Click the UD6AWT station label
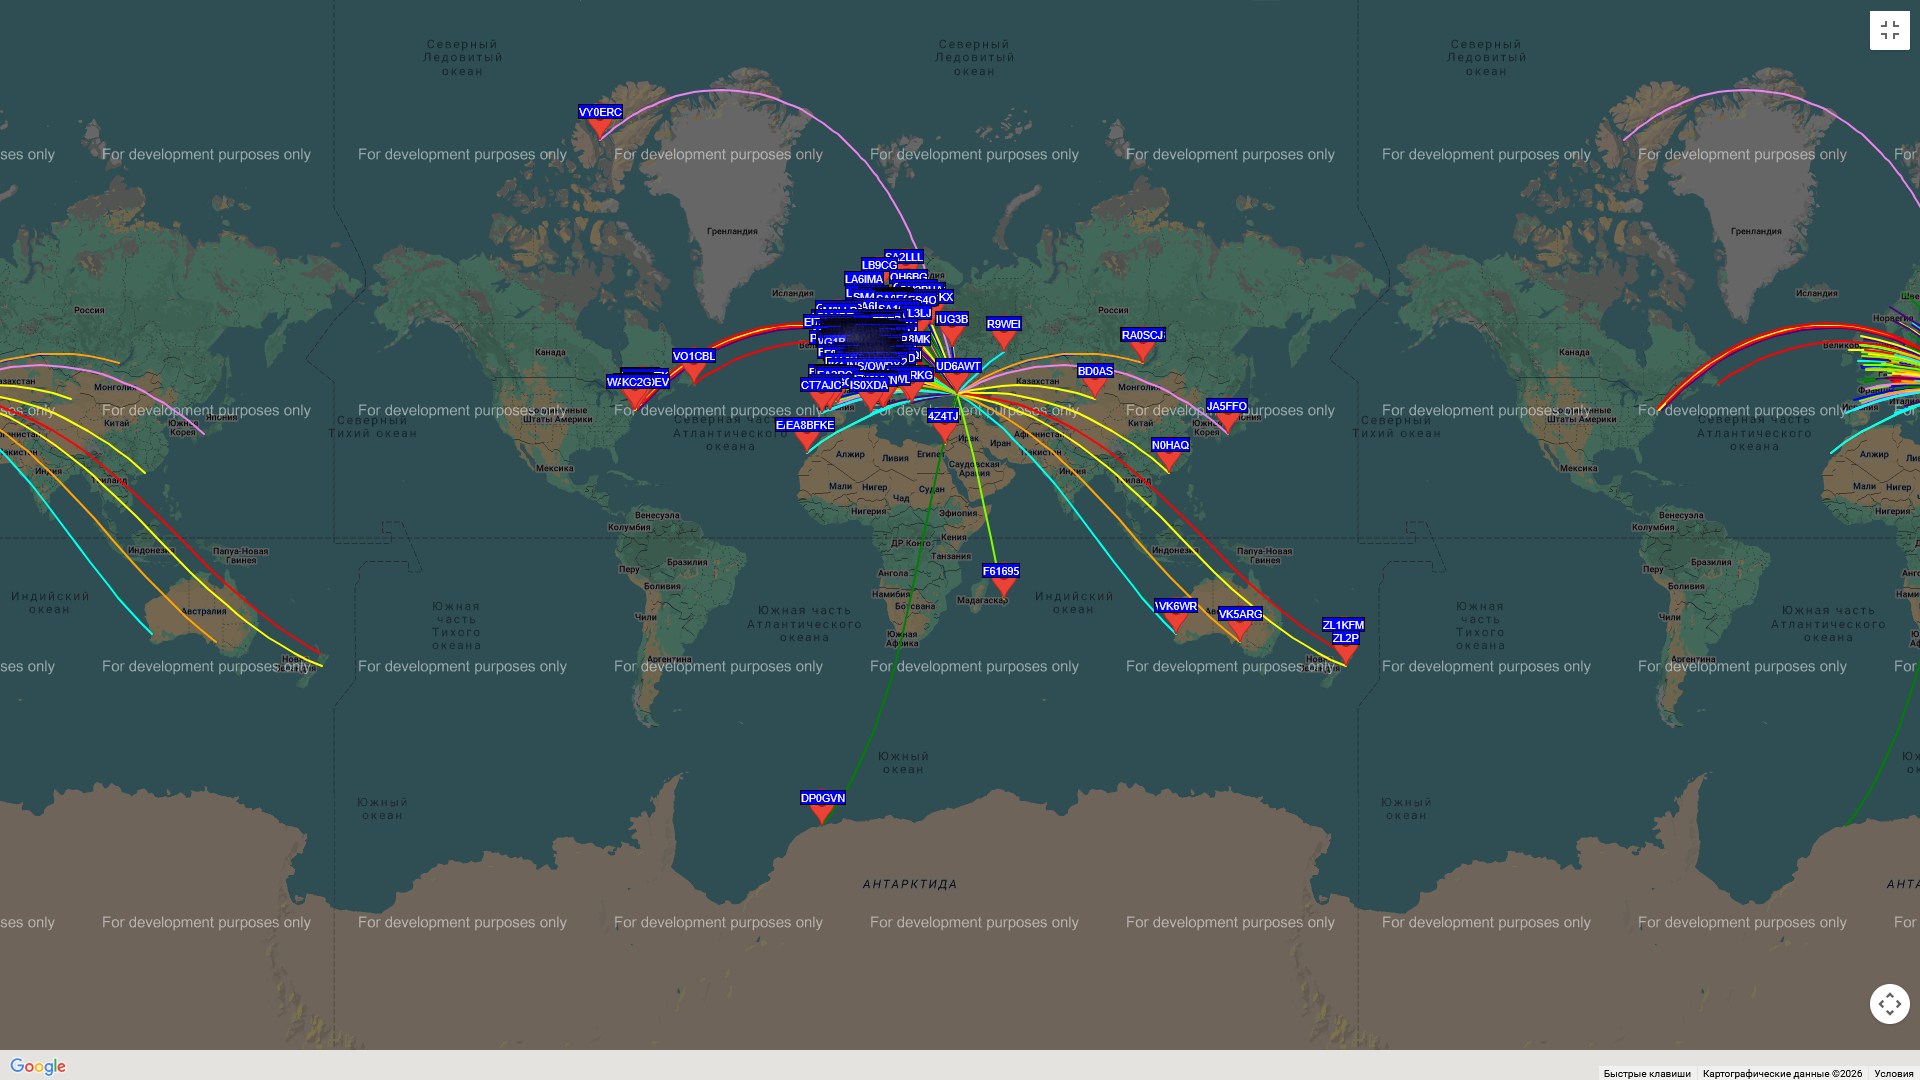Screen dimensions: 1920x1080 (x=958, y=366)
